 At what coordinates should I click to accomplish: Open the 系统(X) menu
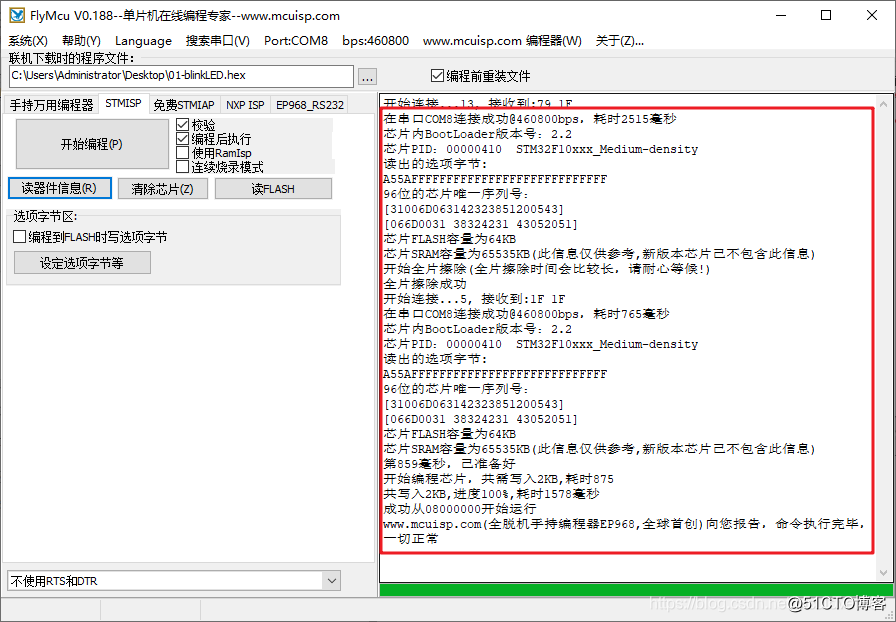click(28, 41)
